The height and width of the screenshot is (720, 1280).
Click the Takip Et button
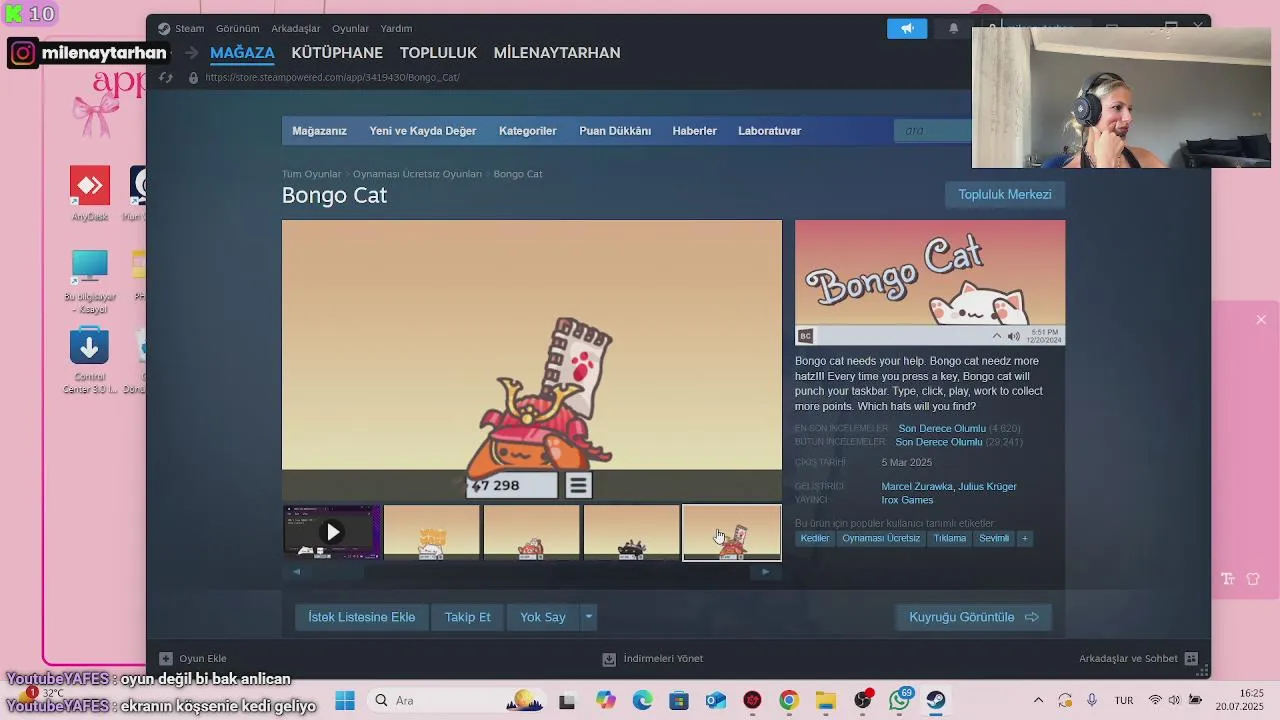[468, 617]
